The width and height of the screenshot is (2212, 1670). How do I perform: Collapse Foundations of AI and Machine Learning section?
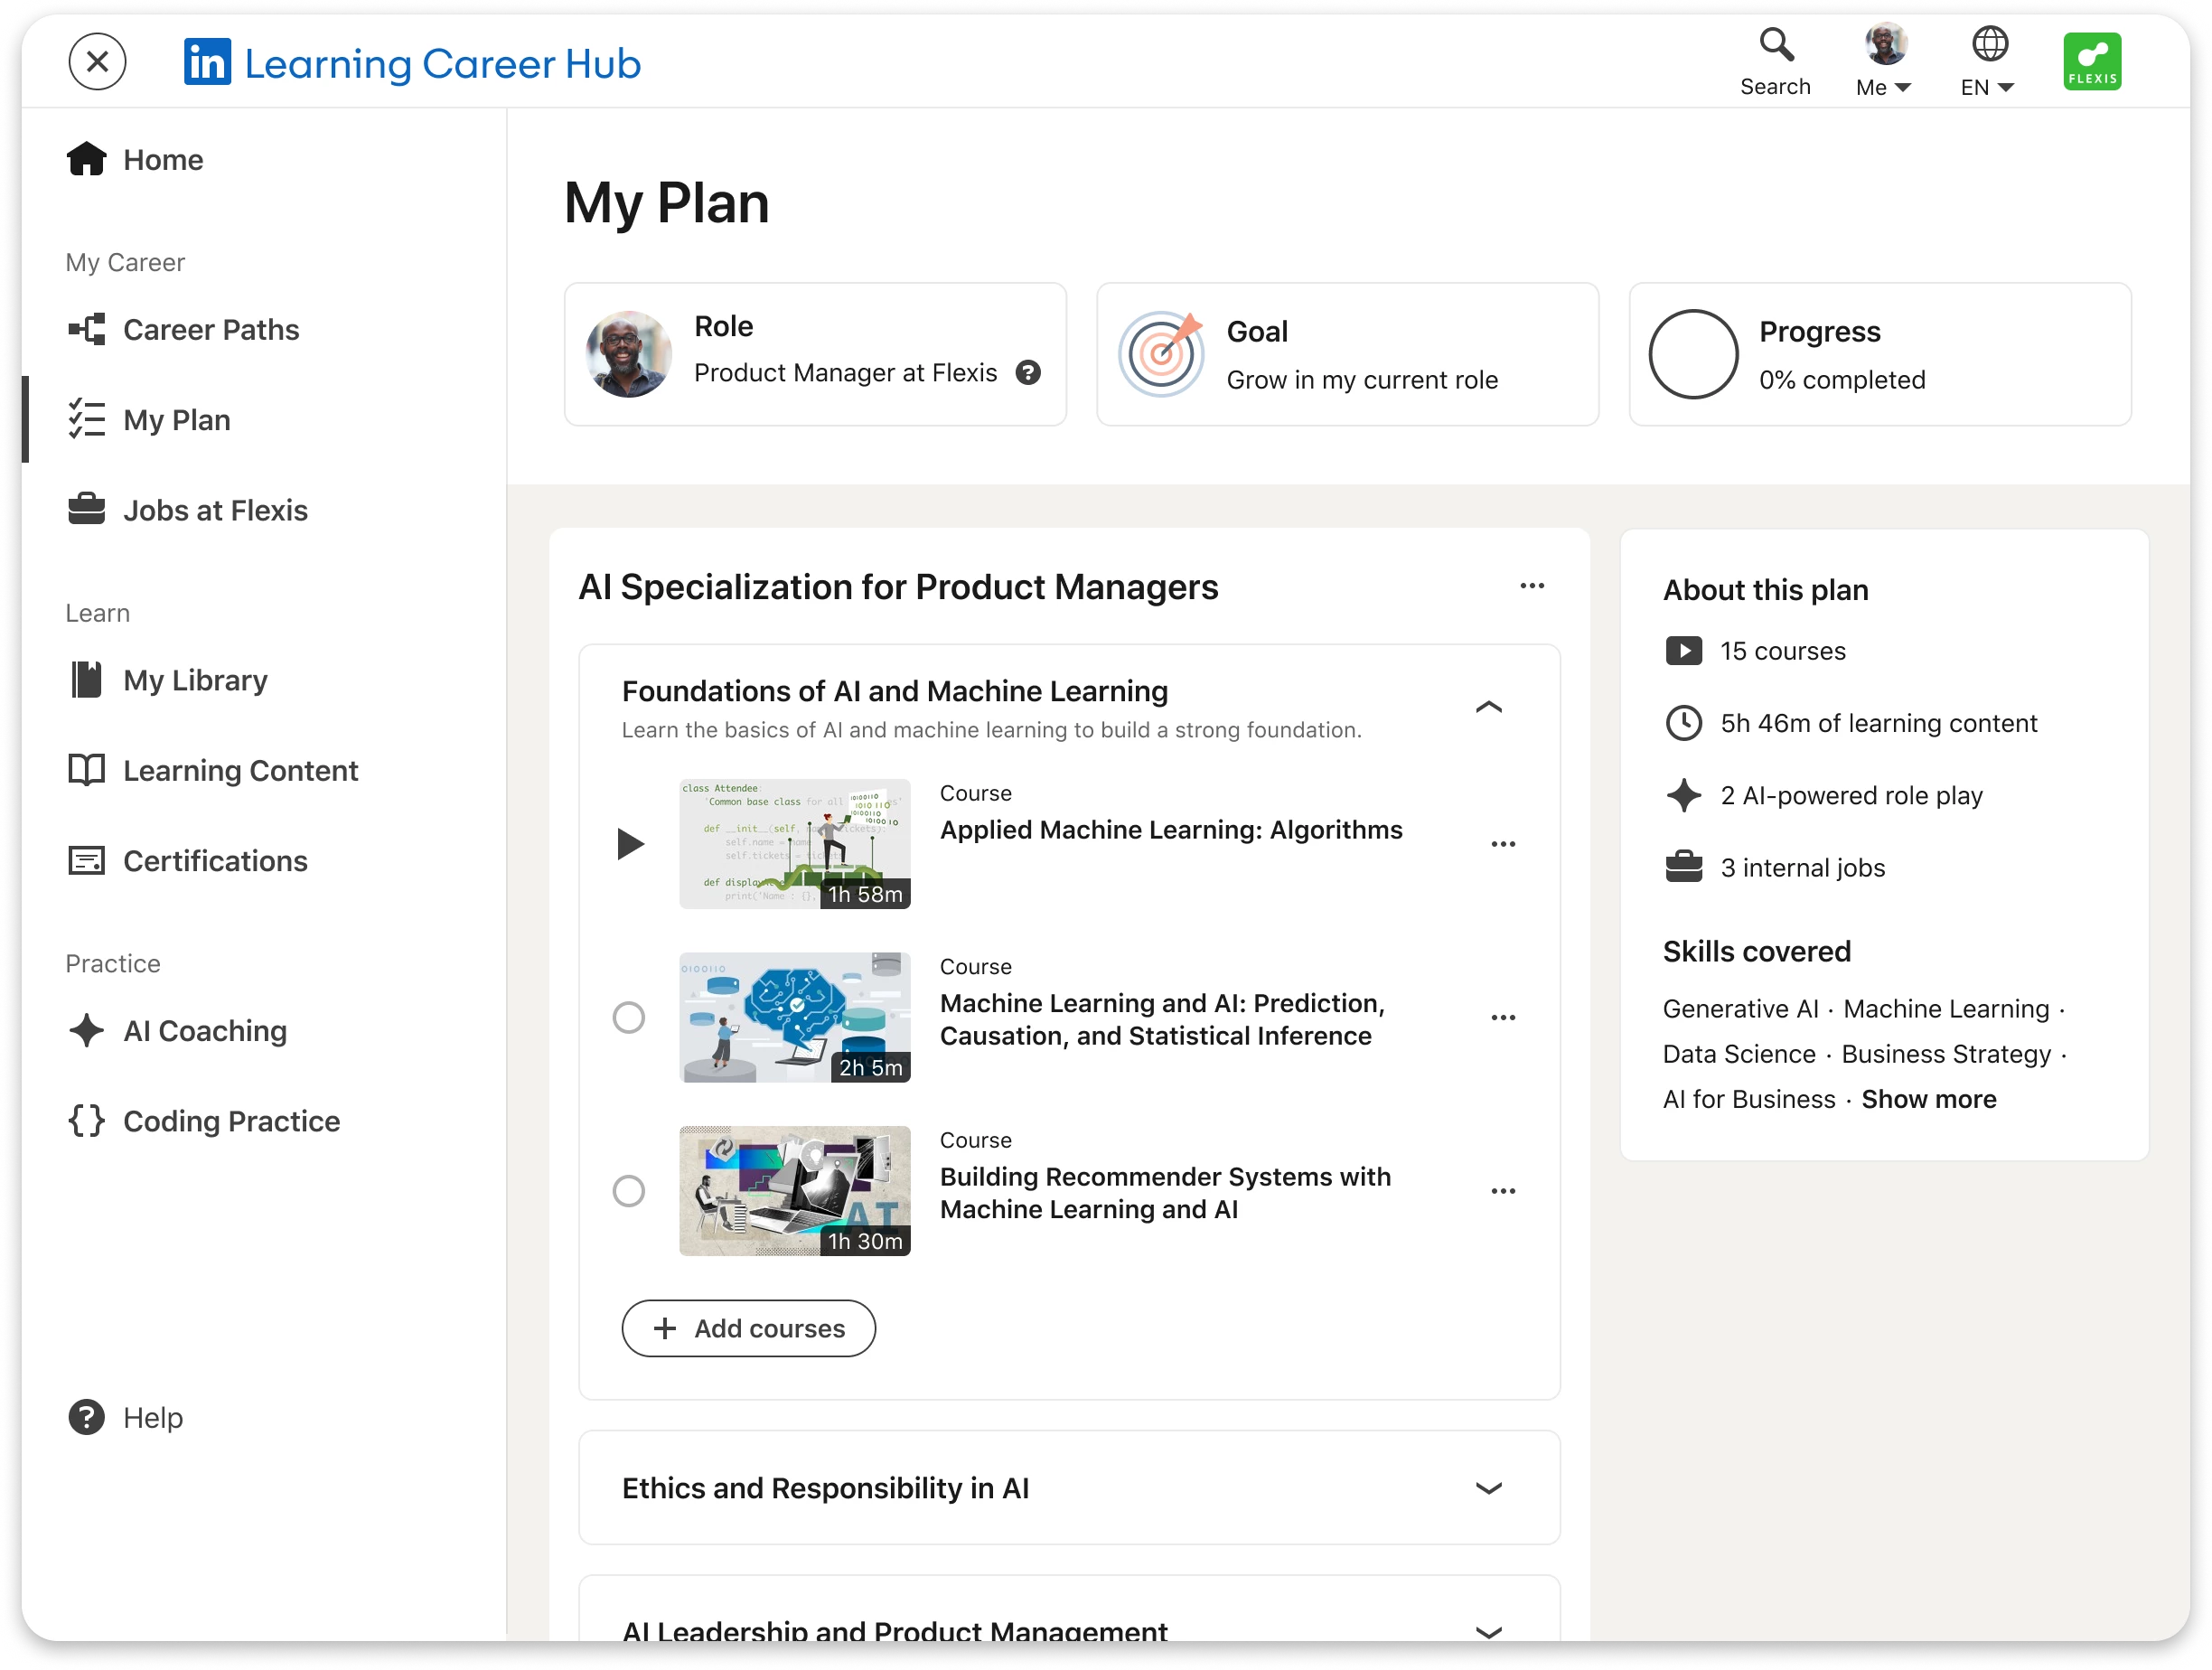tap(1488, 708)
